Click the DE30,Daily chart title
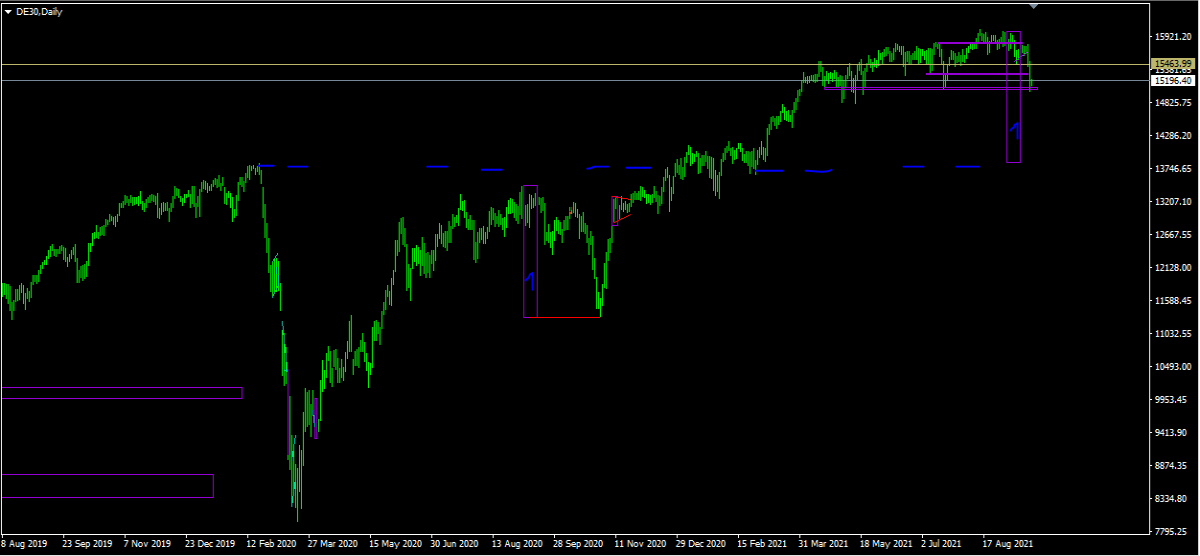Viewport: 1200px width, 556px height. 38,11
